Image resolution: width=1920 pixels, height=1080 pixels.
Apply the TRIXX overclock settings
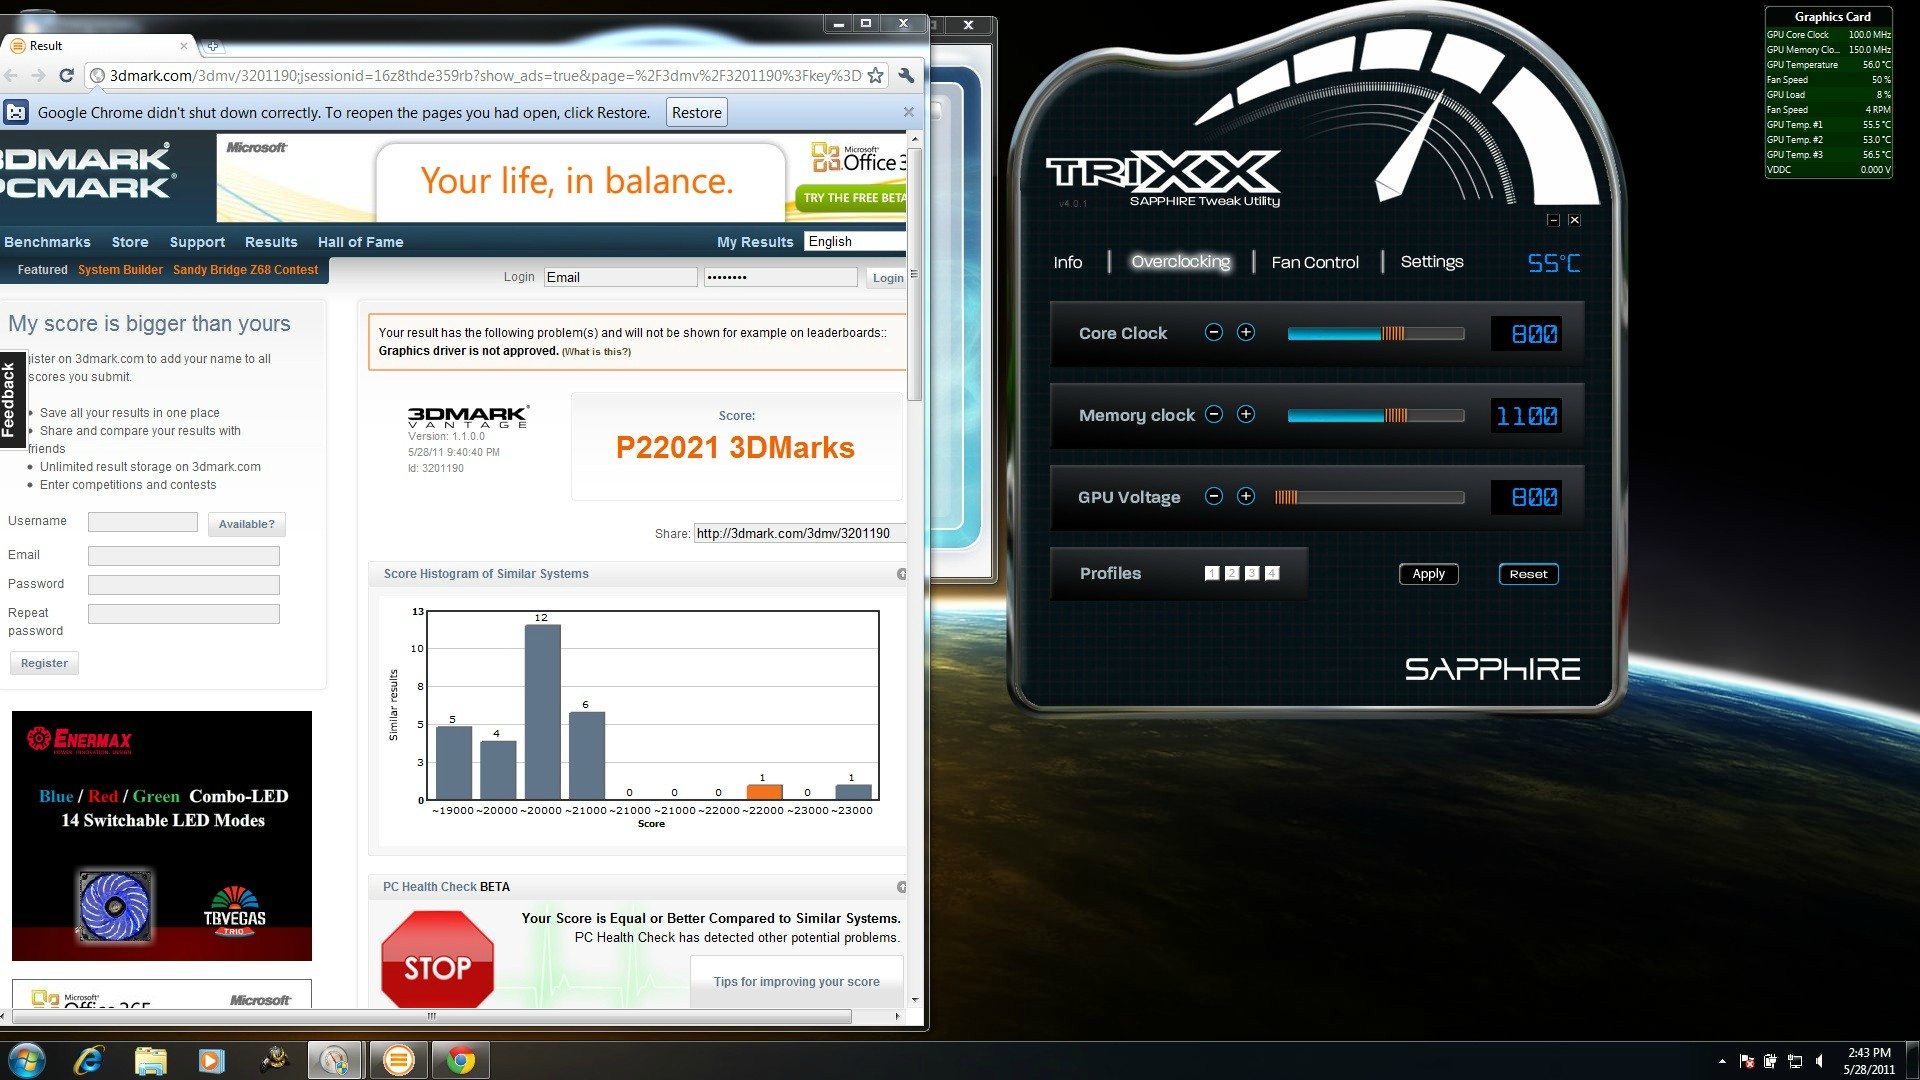click(1428, 574)
